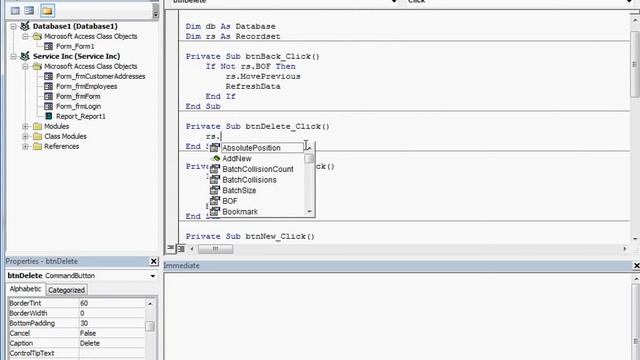Screen dimensions: 640x360
Task: Click the View Object icon in Project Explorer
Action: pyautogui.click(x=29, y=11)
